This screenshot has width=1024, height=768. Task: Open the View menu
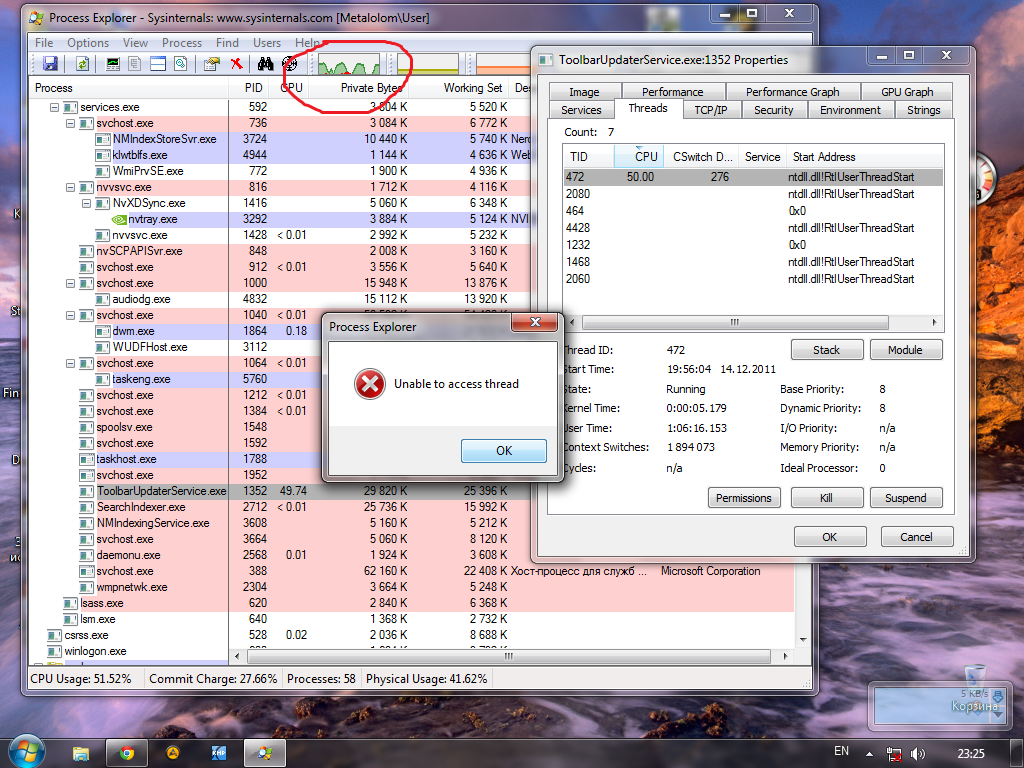click(135, 42)
